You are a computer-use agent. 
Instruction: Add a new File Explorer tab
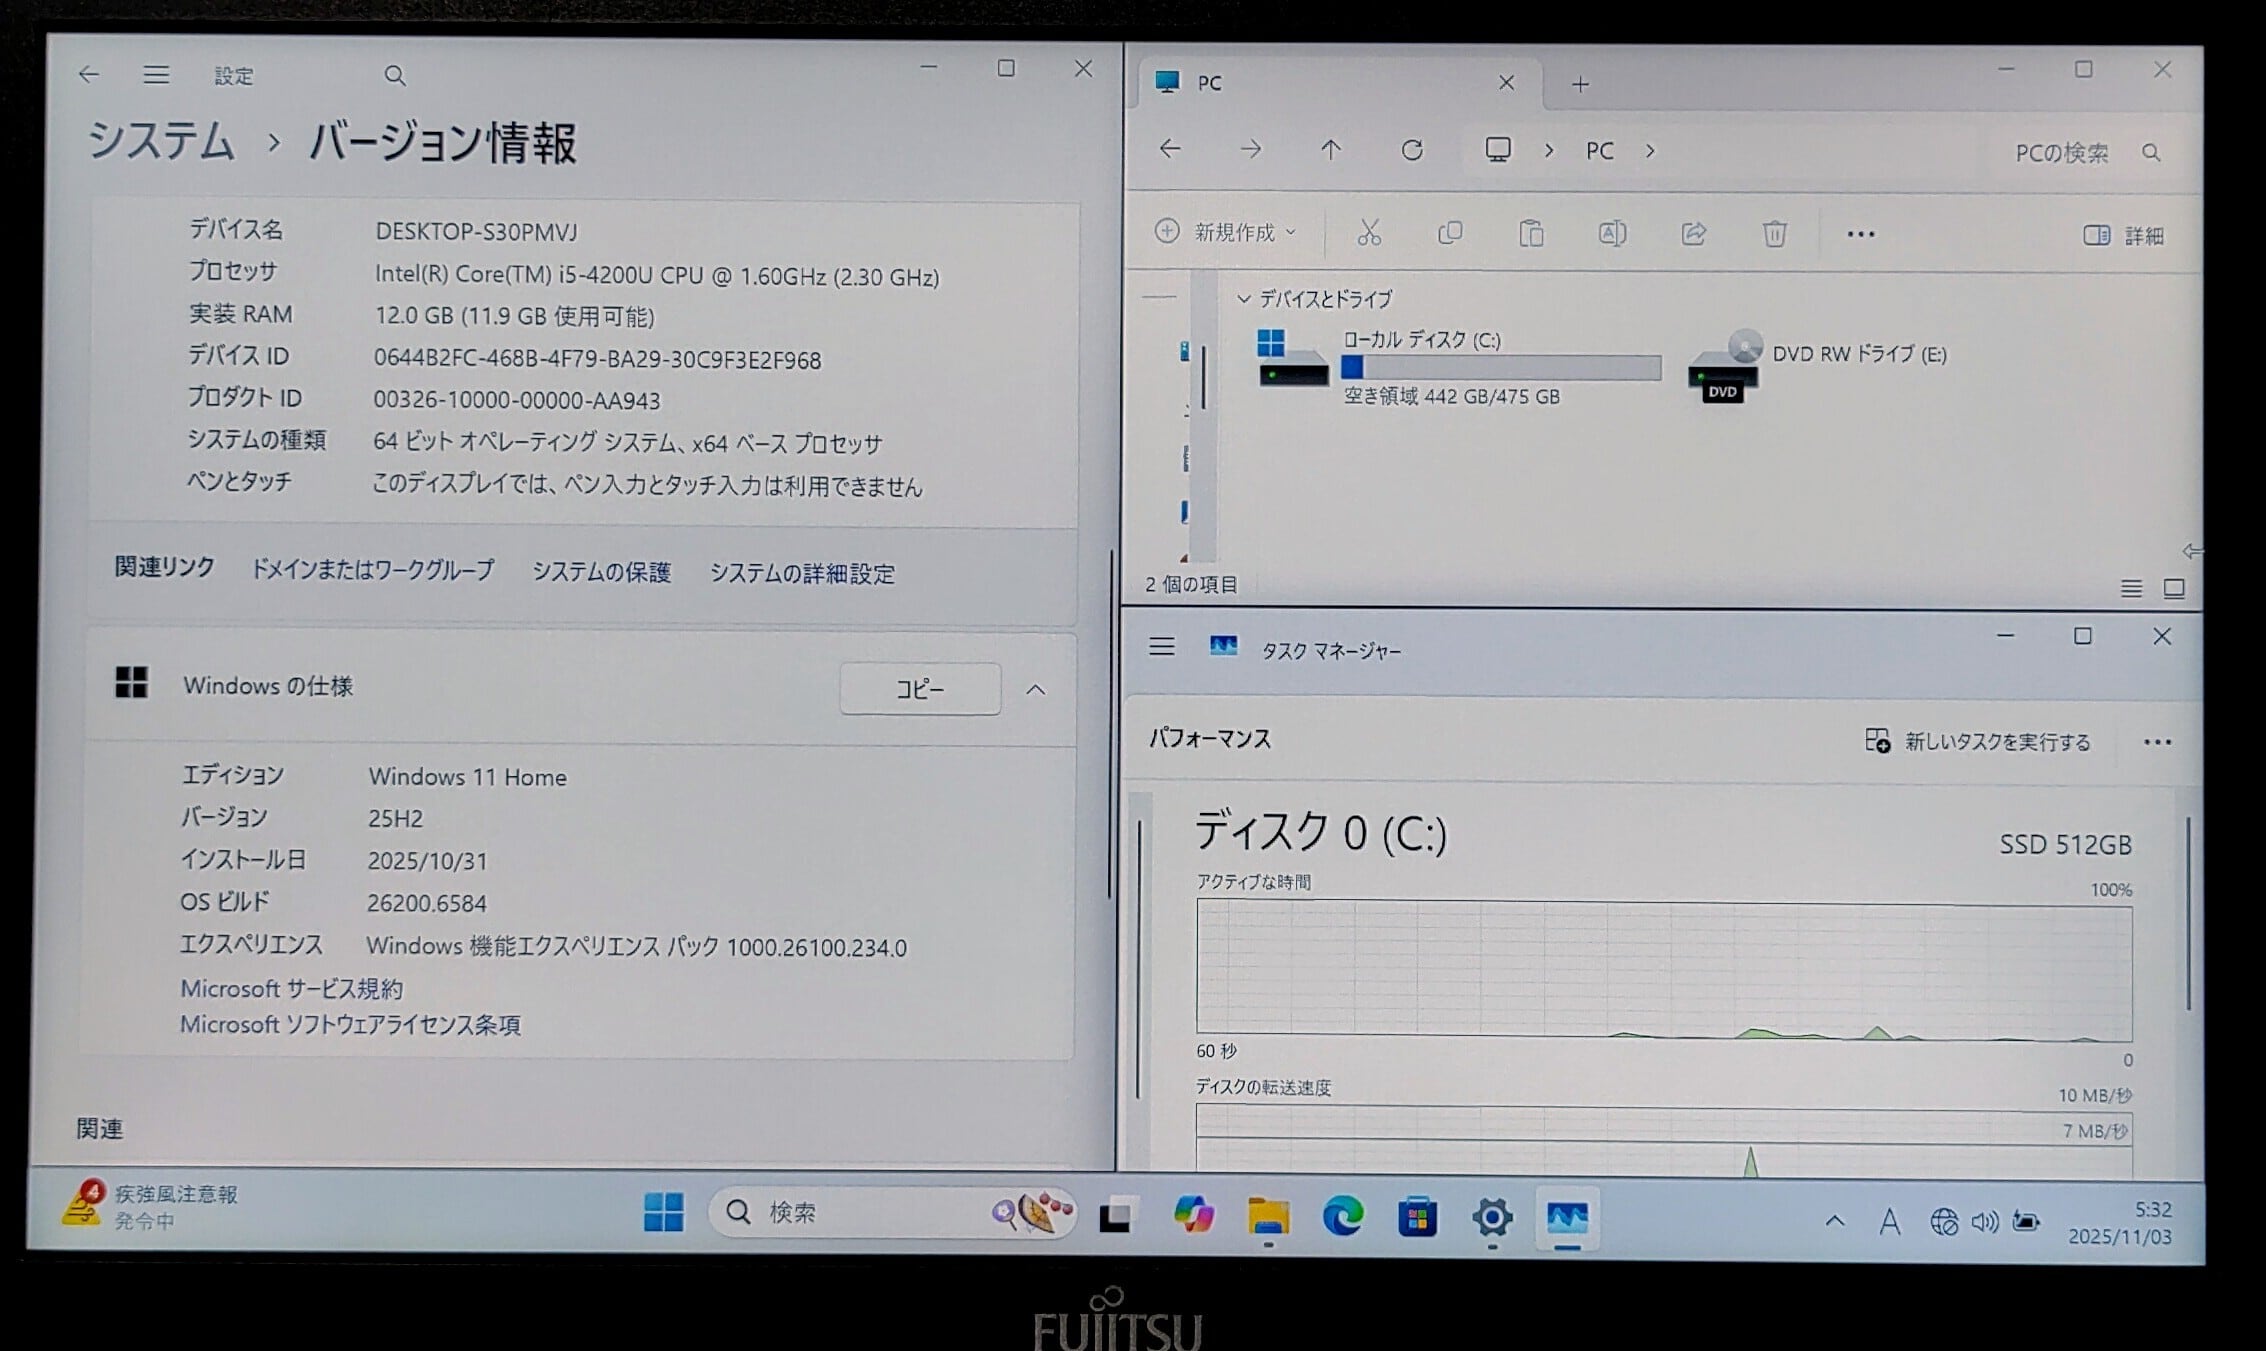tap(1580, 85)
